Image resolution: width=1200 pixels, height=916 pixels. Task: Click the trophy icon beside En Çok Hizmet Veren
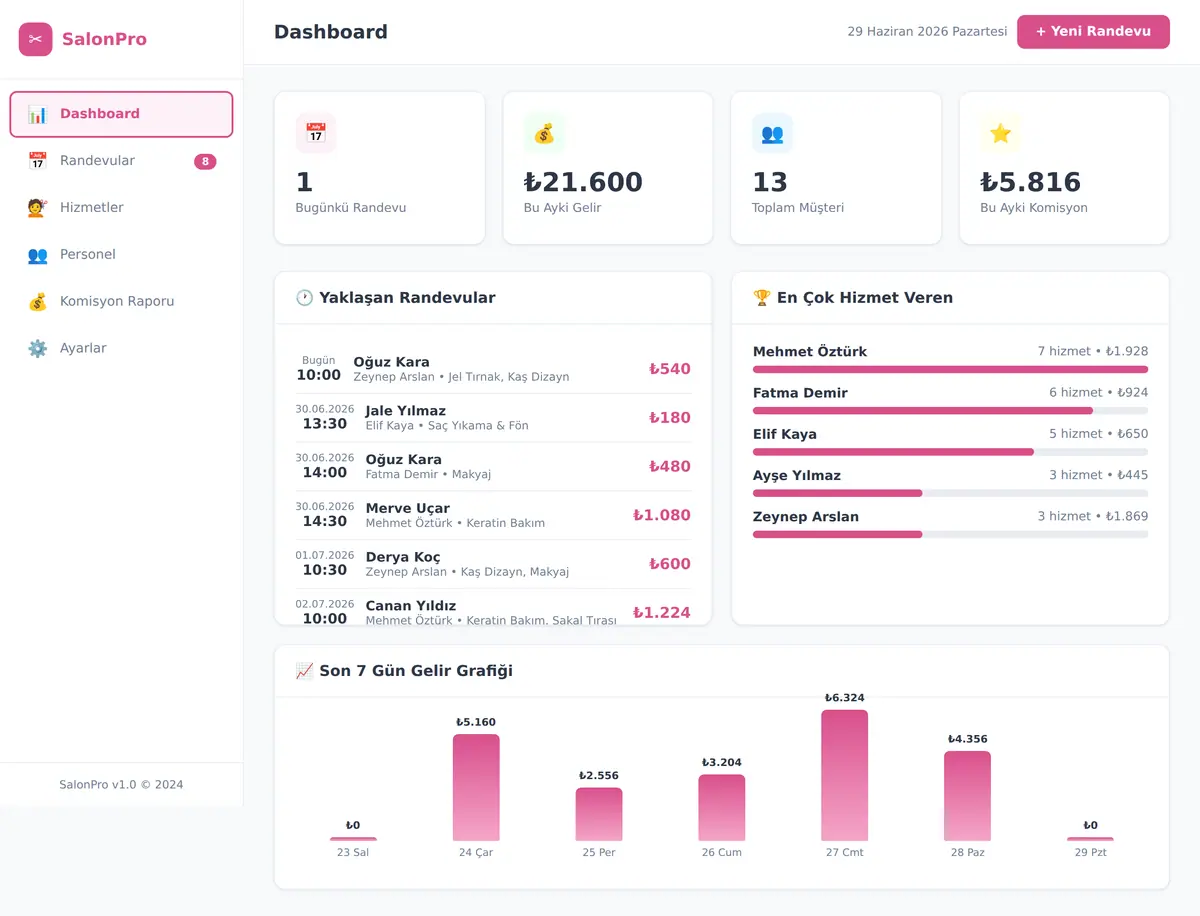pos(762,298)
